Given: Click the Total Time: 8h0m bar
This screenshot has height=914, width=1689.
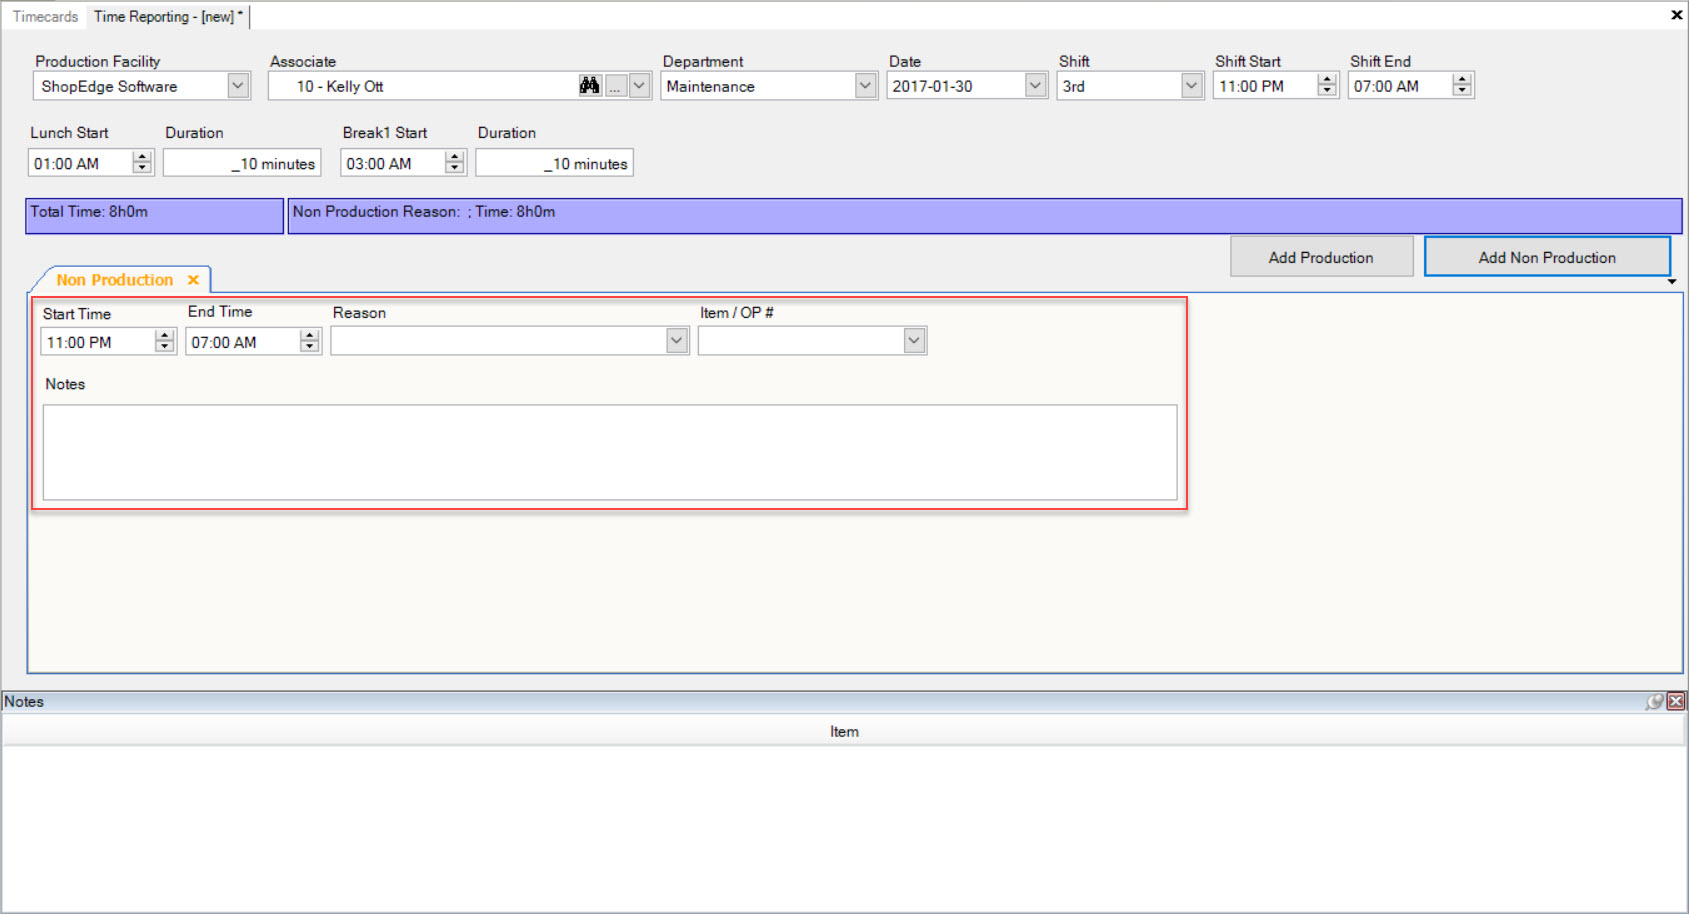Looking at the screenshot, I should coord(154,216).
